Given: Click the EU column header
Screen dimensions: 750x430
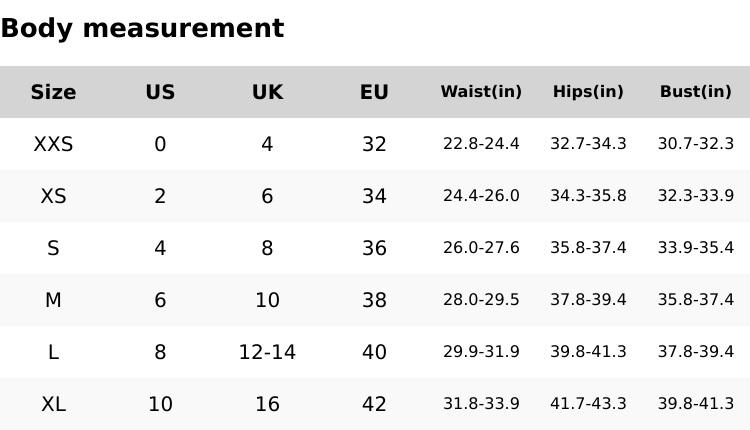Looking at the screenshot, I should 374,92.
